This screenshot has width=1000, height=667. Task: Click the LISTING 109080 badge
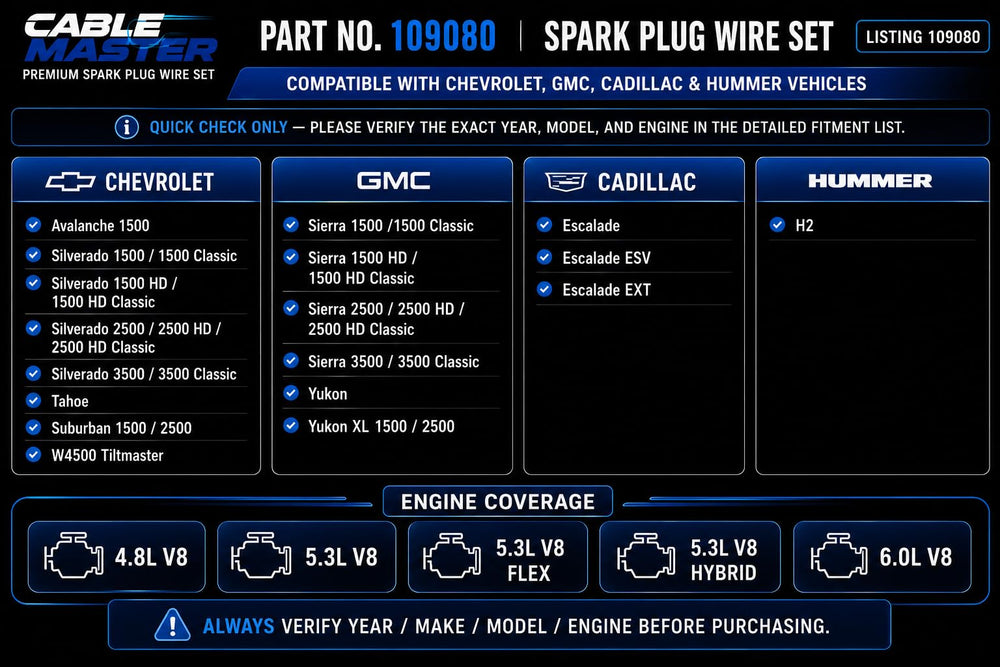click(922, 37)
